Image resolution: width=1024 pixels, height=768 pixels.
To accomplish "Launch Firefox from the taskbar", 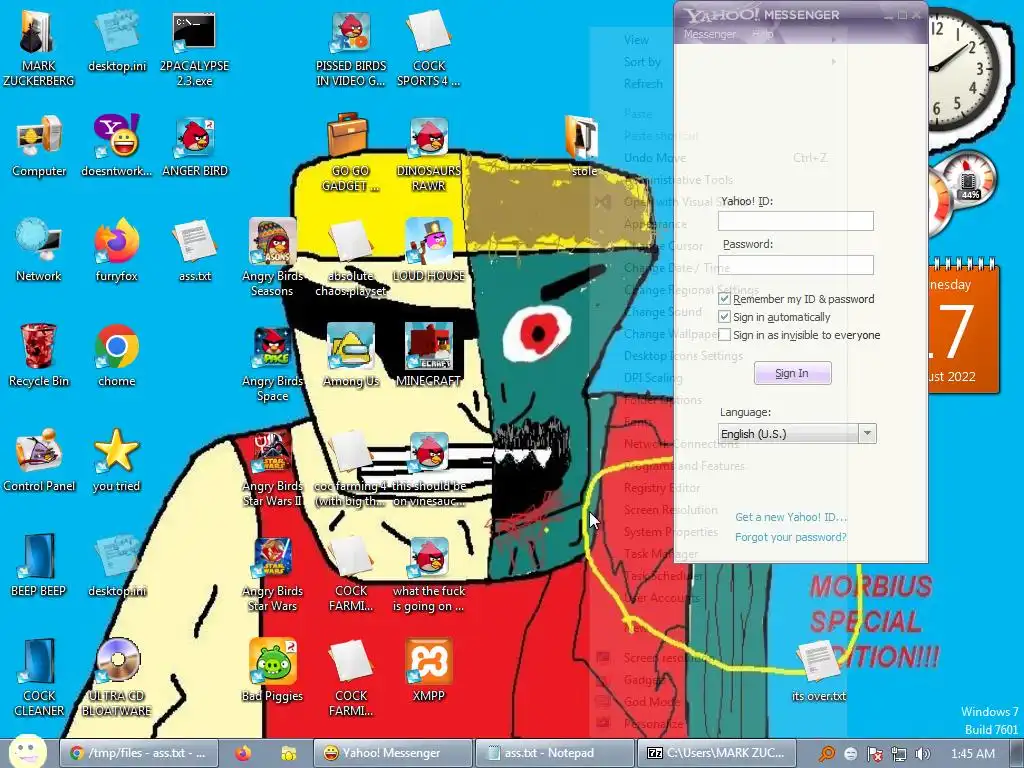I will click(243, 753).
